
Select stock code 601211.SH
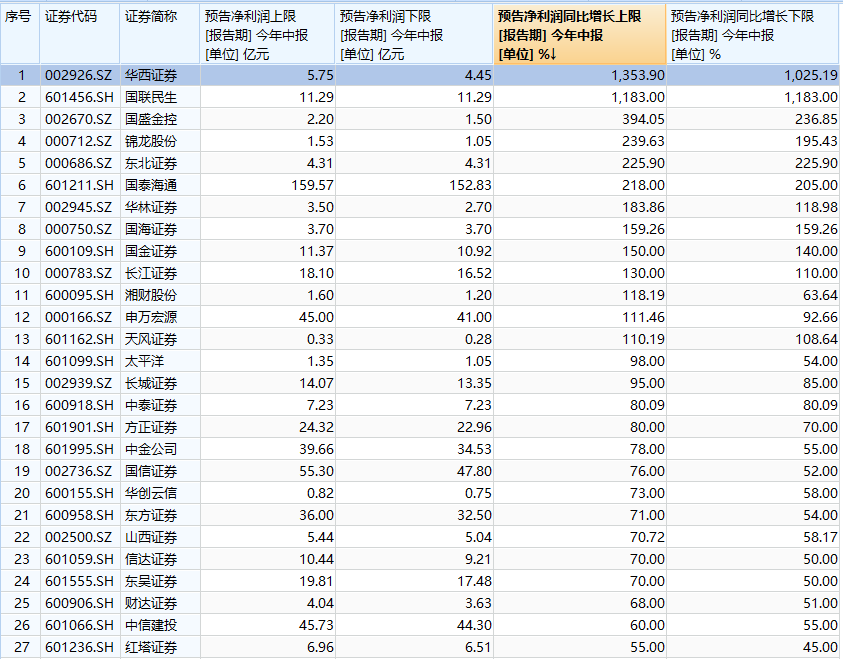click(80, 185)
